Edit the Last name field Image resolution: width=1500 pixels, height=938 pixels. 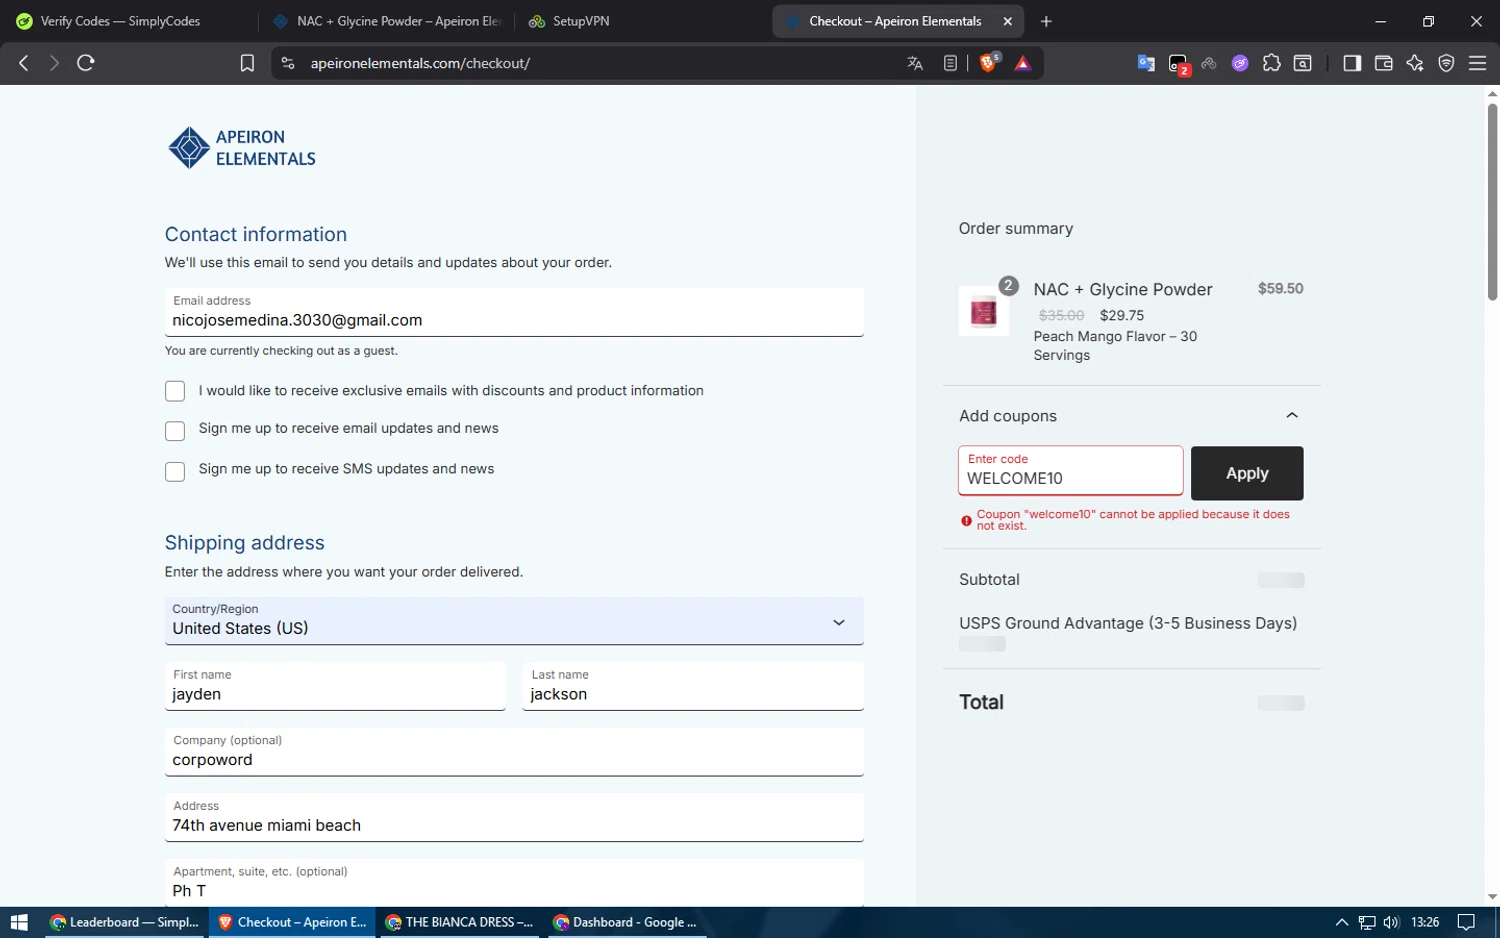tap(693, 686)
